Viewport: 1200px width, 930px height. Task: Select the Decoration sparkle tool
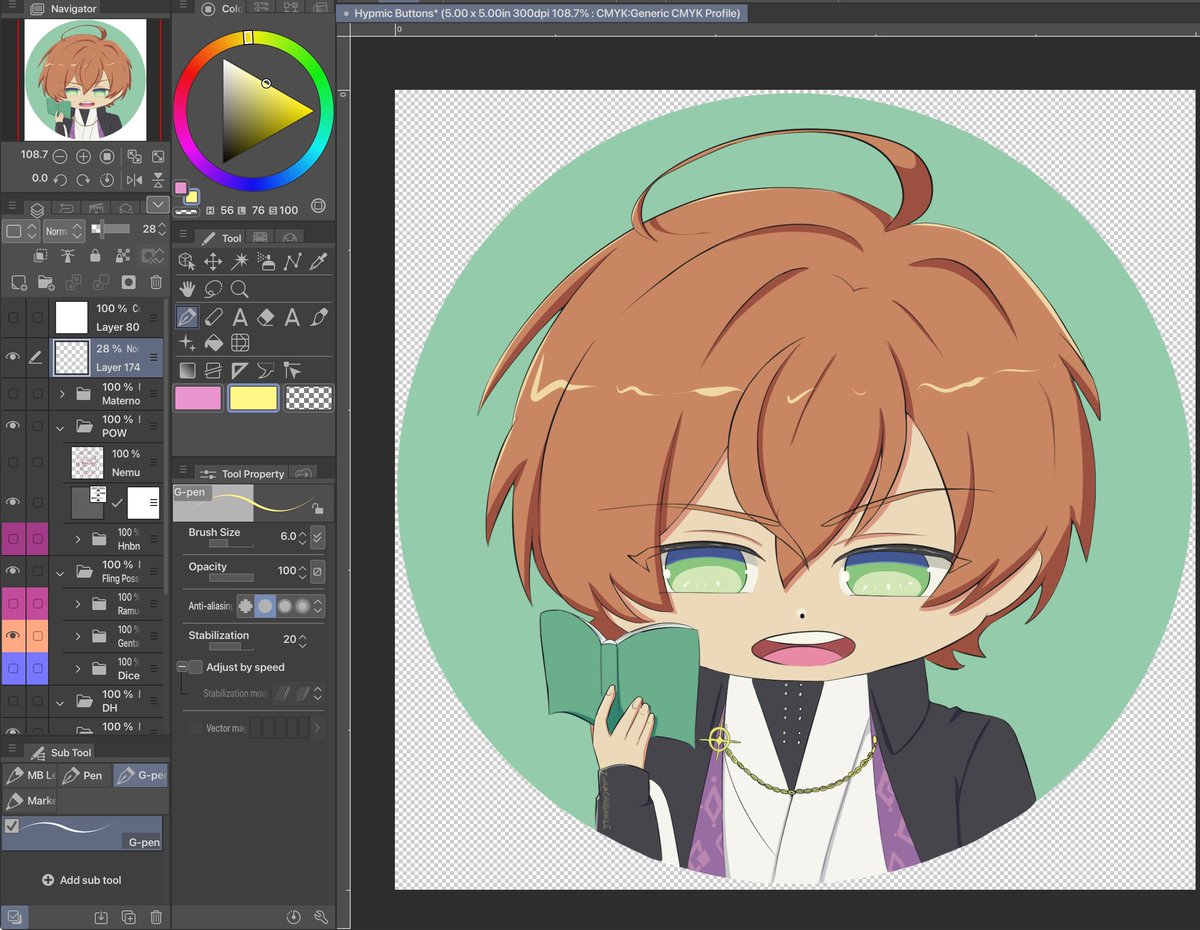click(187, 343)
